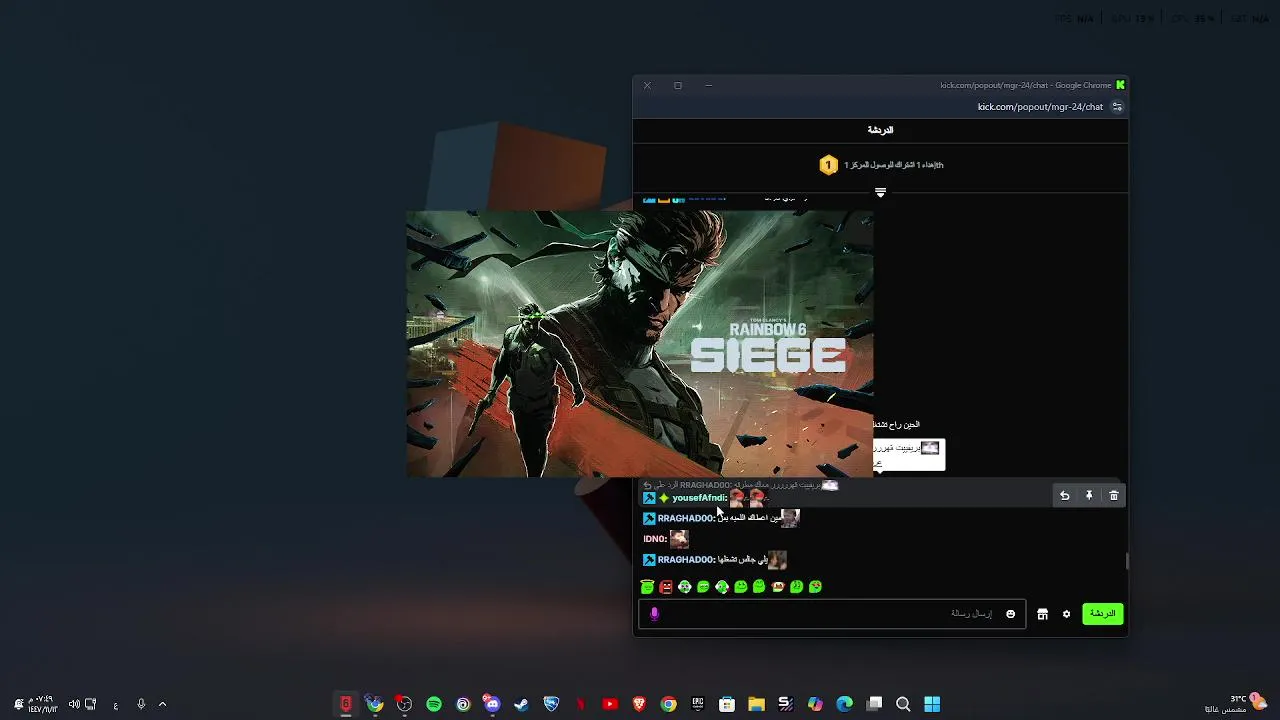This screenshot has width=1280, height=720.
Task: Show hidden system tray icons chevron
Action: tap(162, 704)
